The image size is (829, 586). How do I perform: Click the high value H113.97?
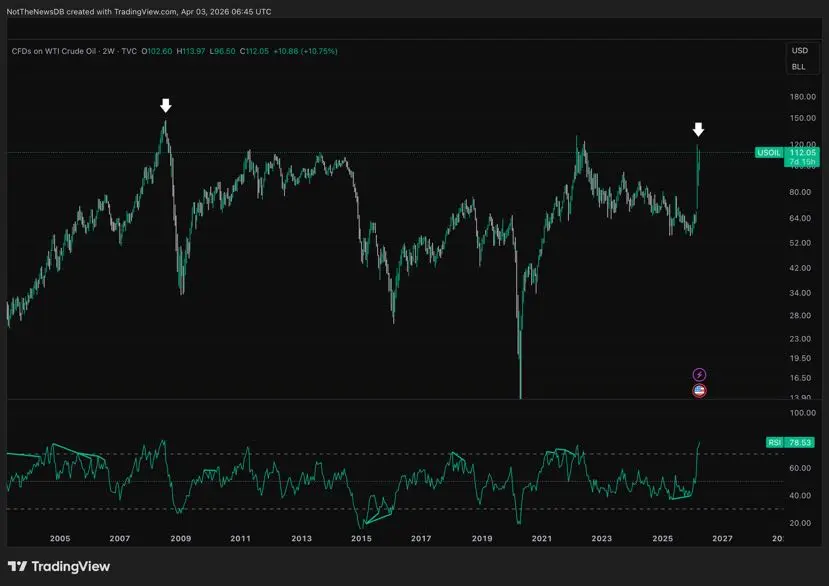190,51
